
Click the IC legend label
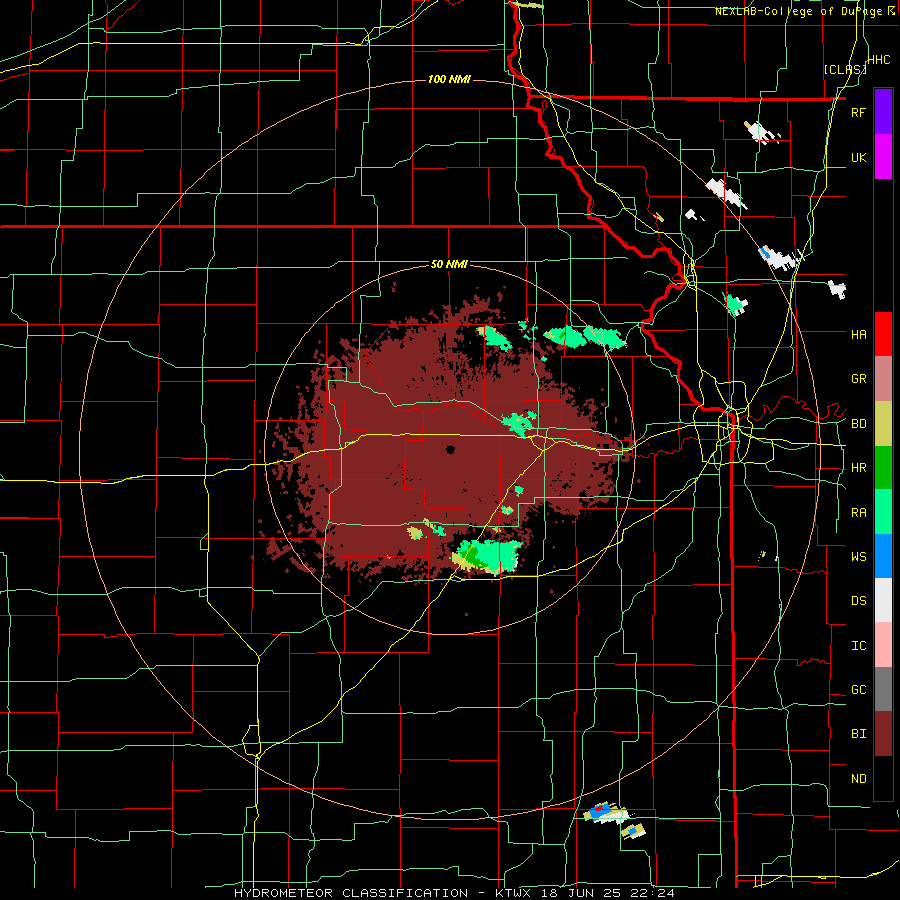858,646
